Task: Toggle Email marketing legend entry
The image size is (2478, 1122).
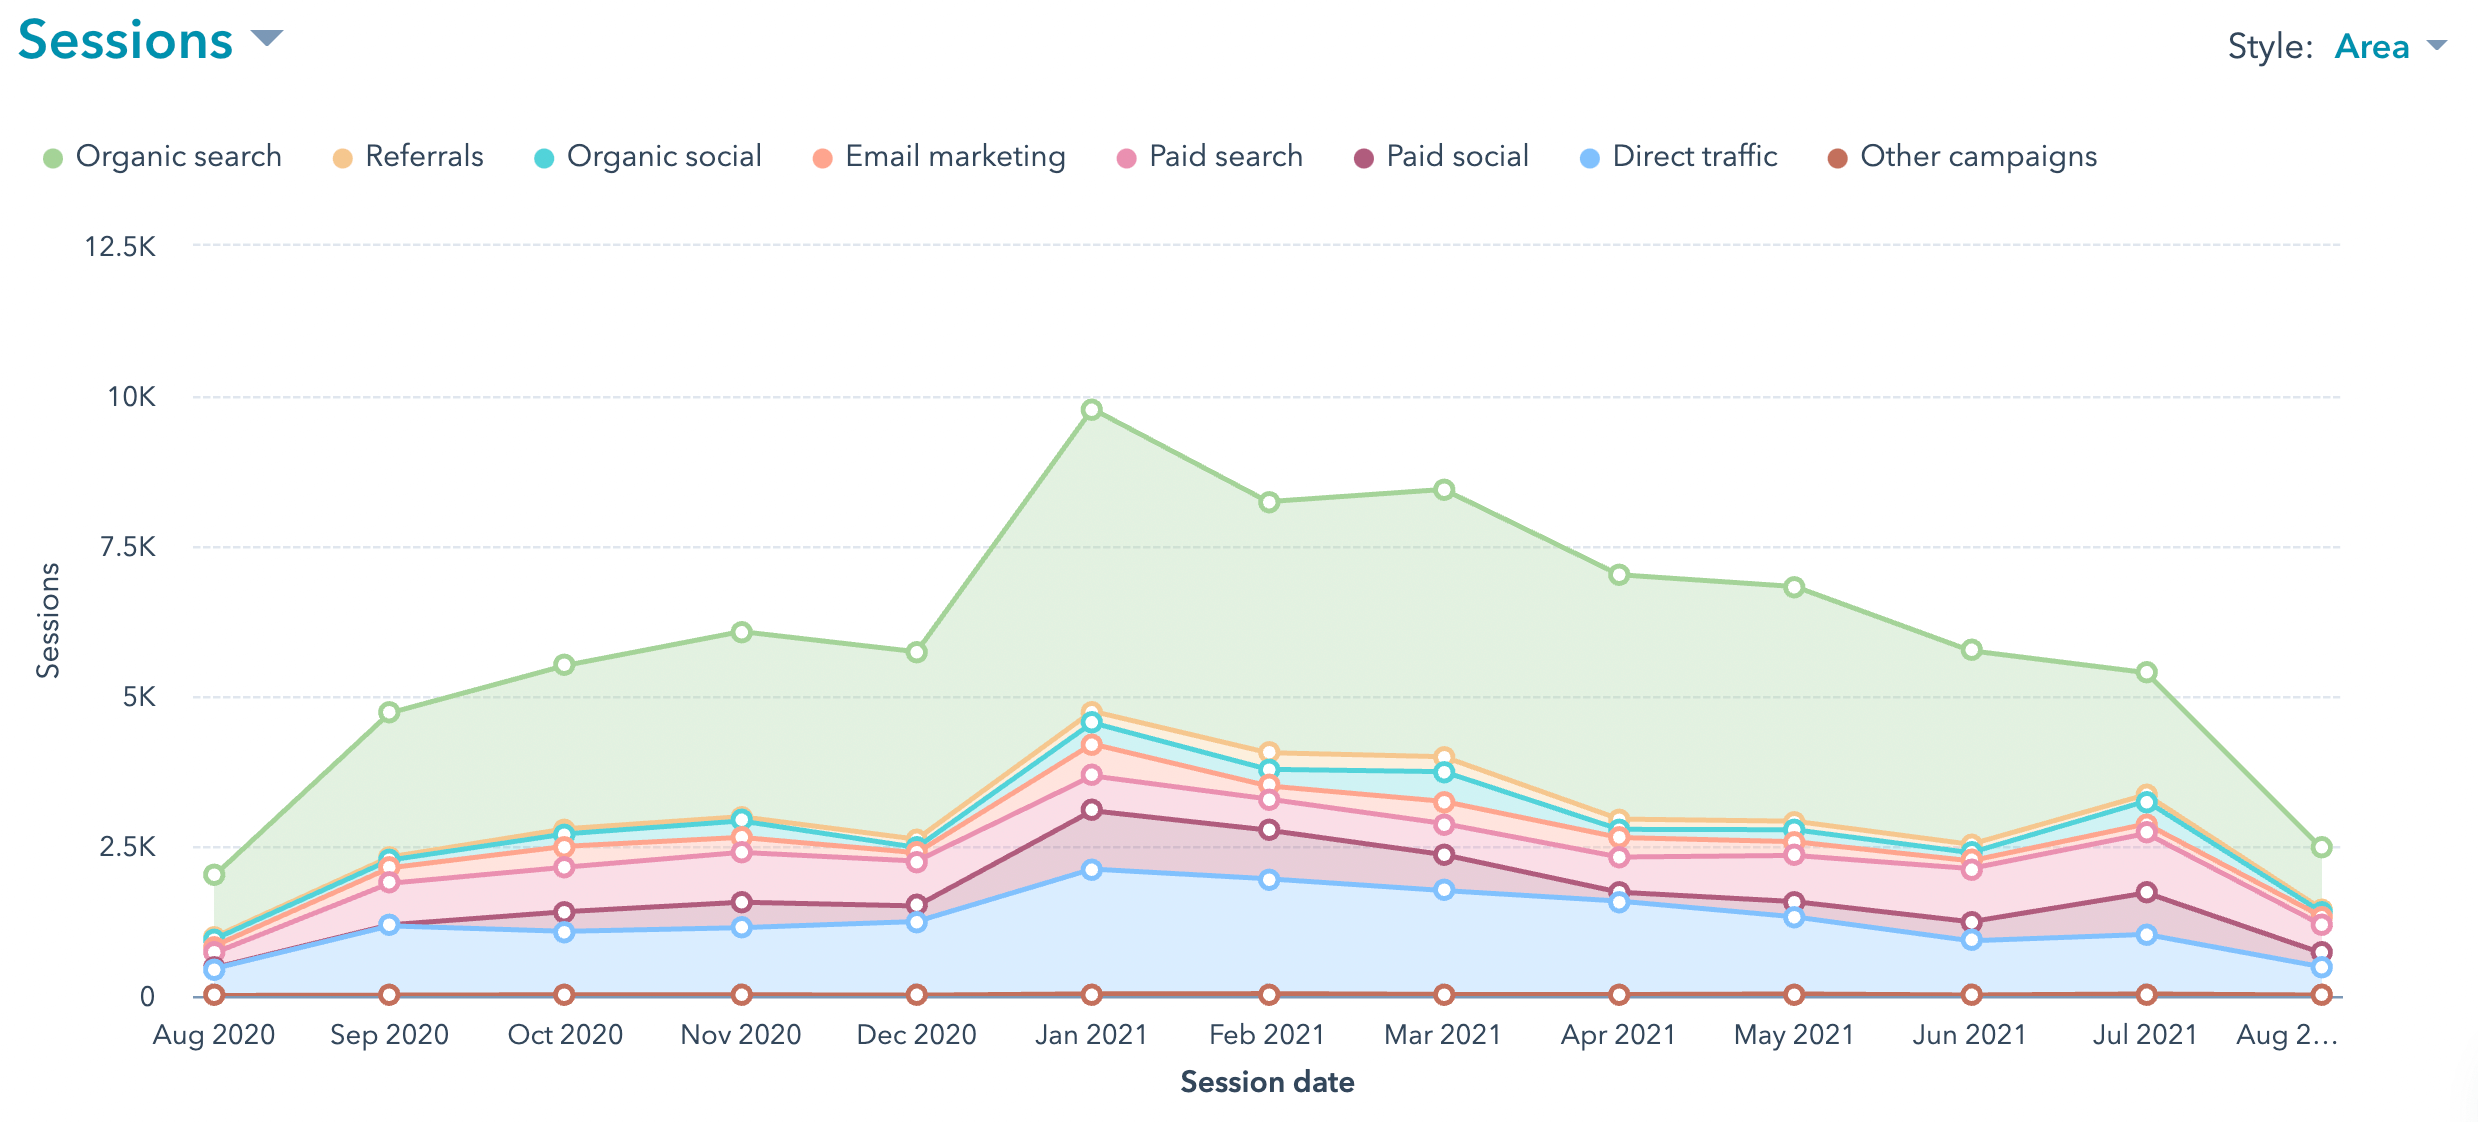Action: 939,156
